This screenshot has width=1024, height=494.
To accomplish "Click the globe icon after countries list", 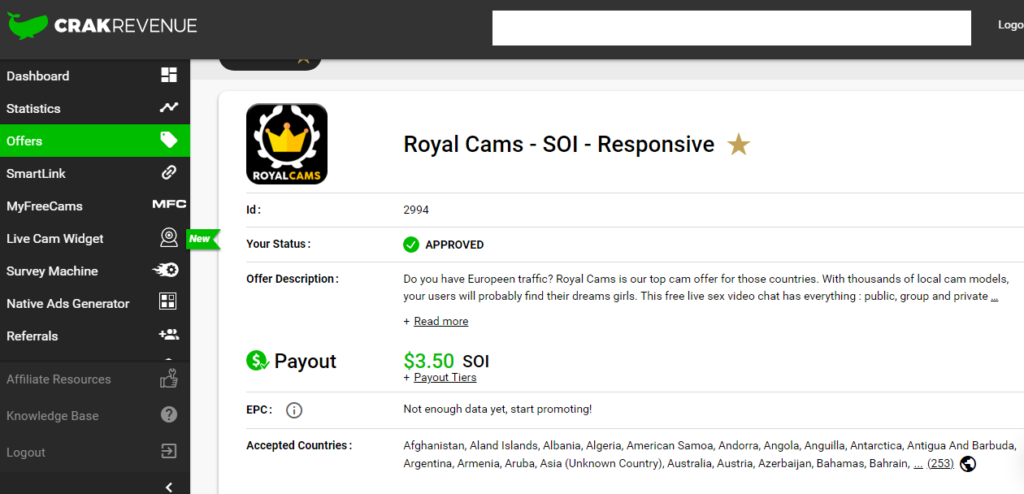I will (968, 464).
